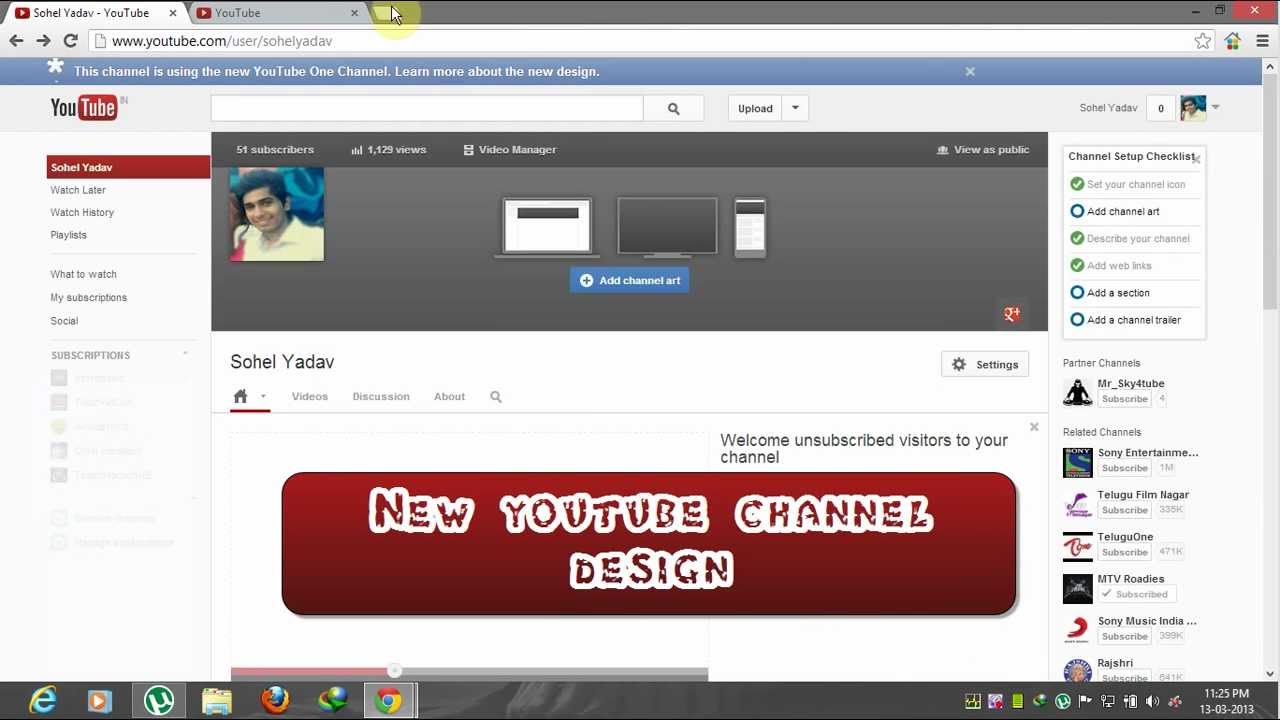1280x720 pixels.
Task: Select 'Add a channel trailer' checklist circle
Action: pos(1077,319)
